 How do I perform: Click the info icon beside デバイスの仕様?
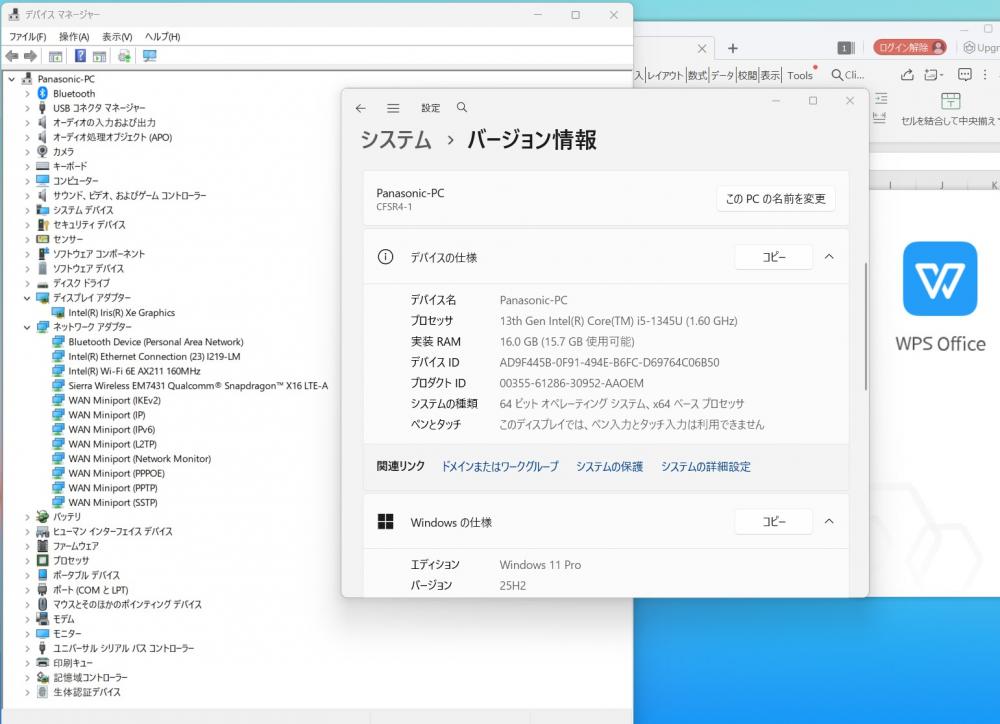click(385, 256)
